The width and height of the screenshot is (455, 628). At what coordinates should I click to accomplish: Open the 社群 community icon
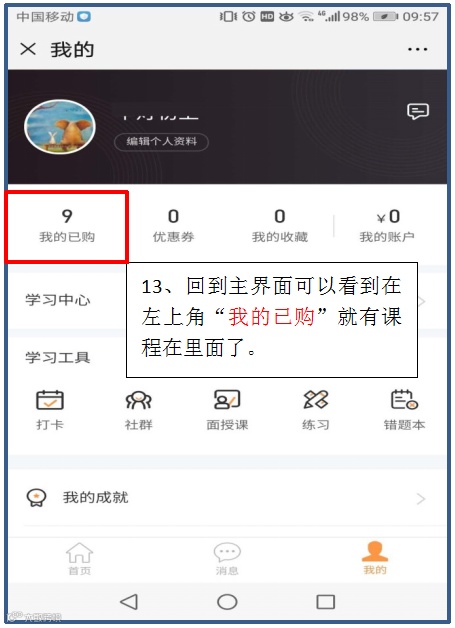click(x=139, y=400)
